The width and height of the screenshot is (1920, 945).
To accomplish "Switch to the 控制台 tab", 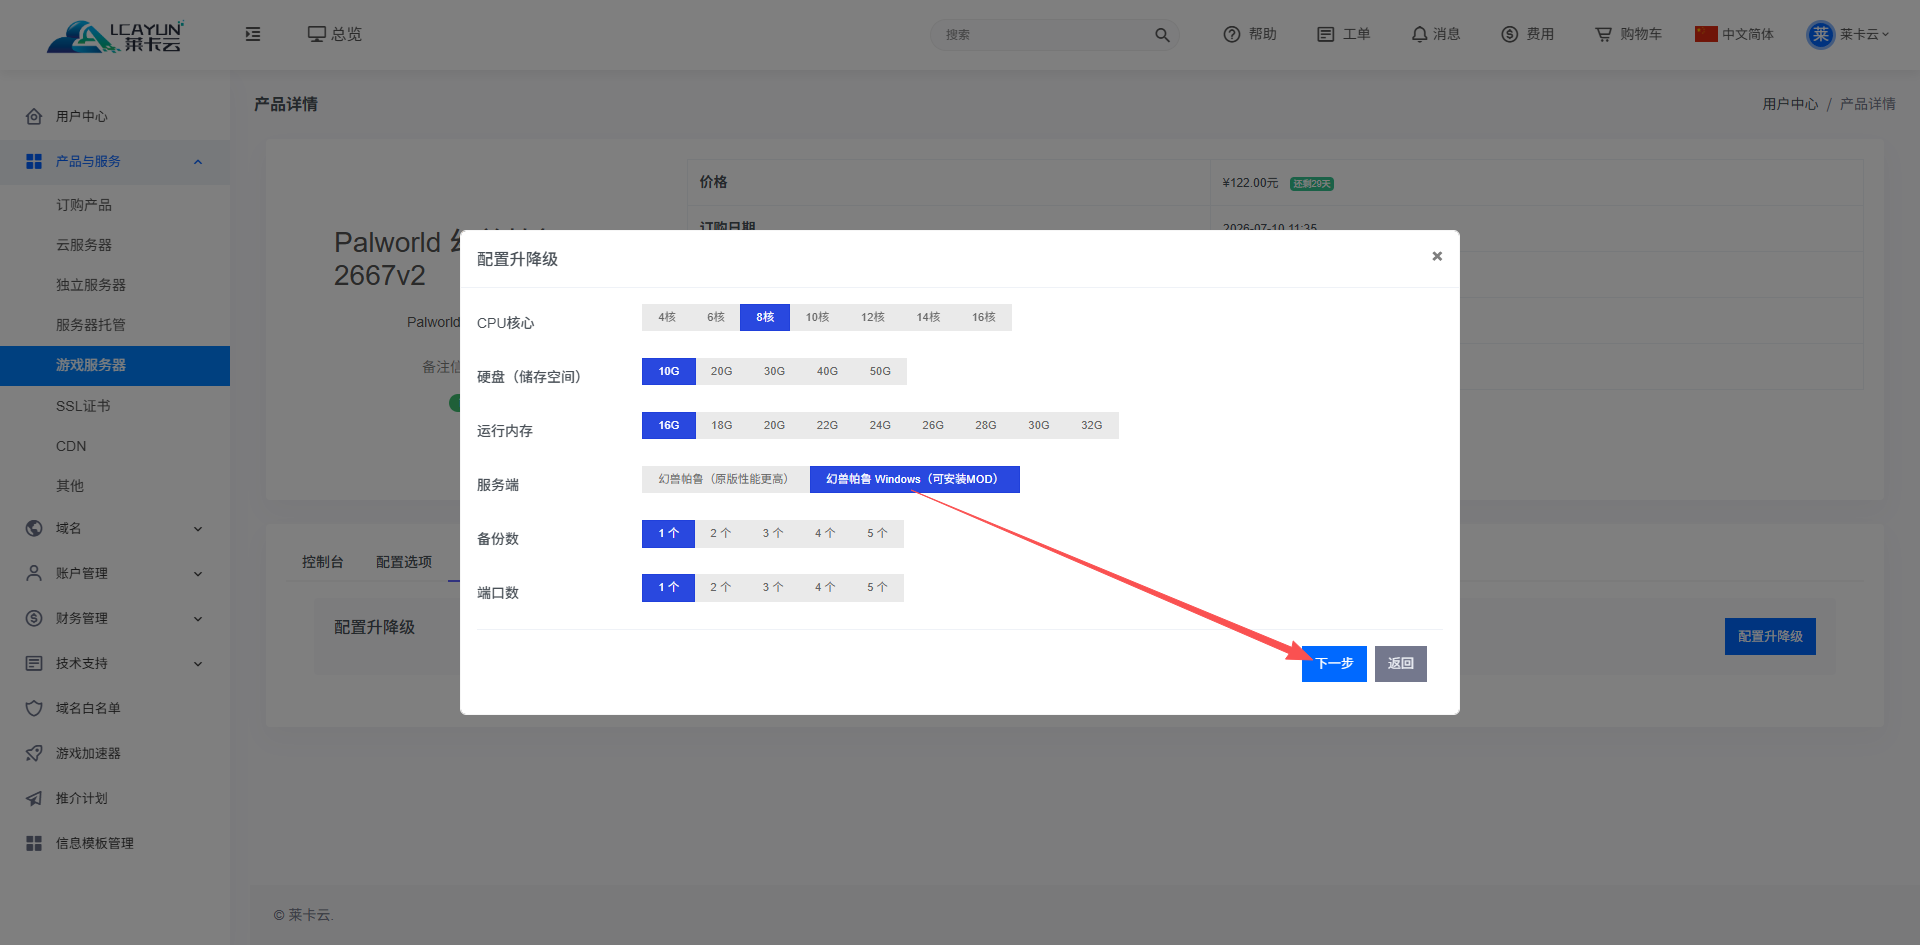I will coord(322,562).
